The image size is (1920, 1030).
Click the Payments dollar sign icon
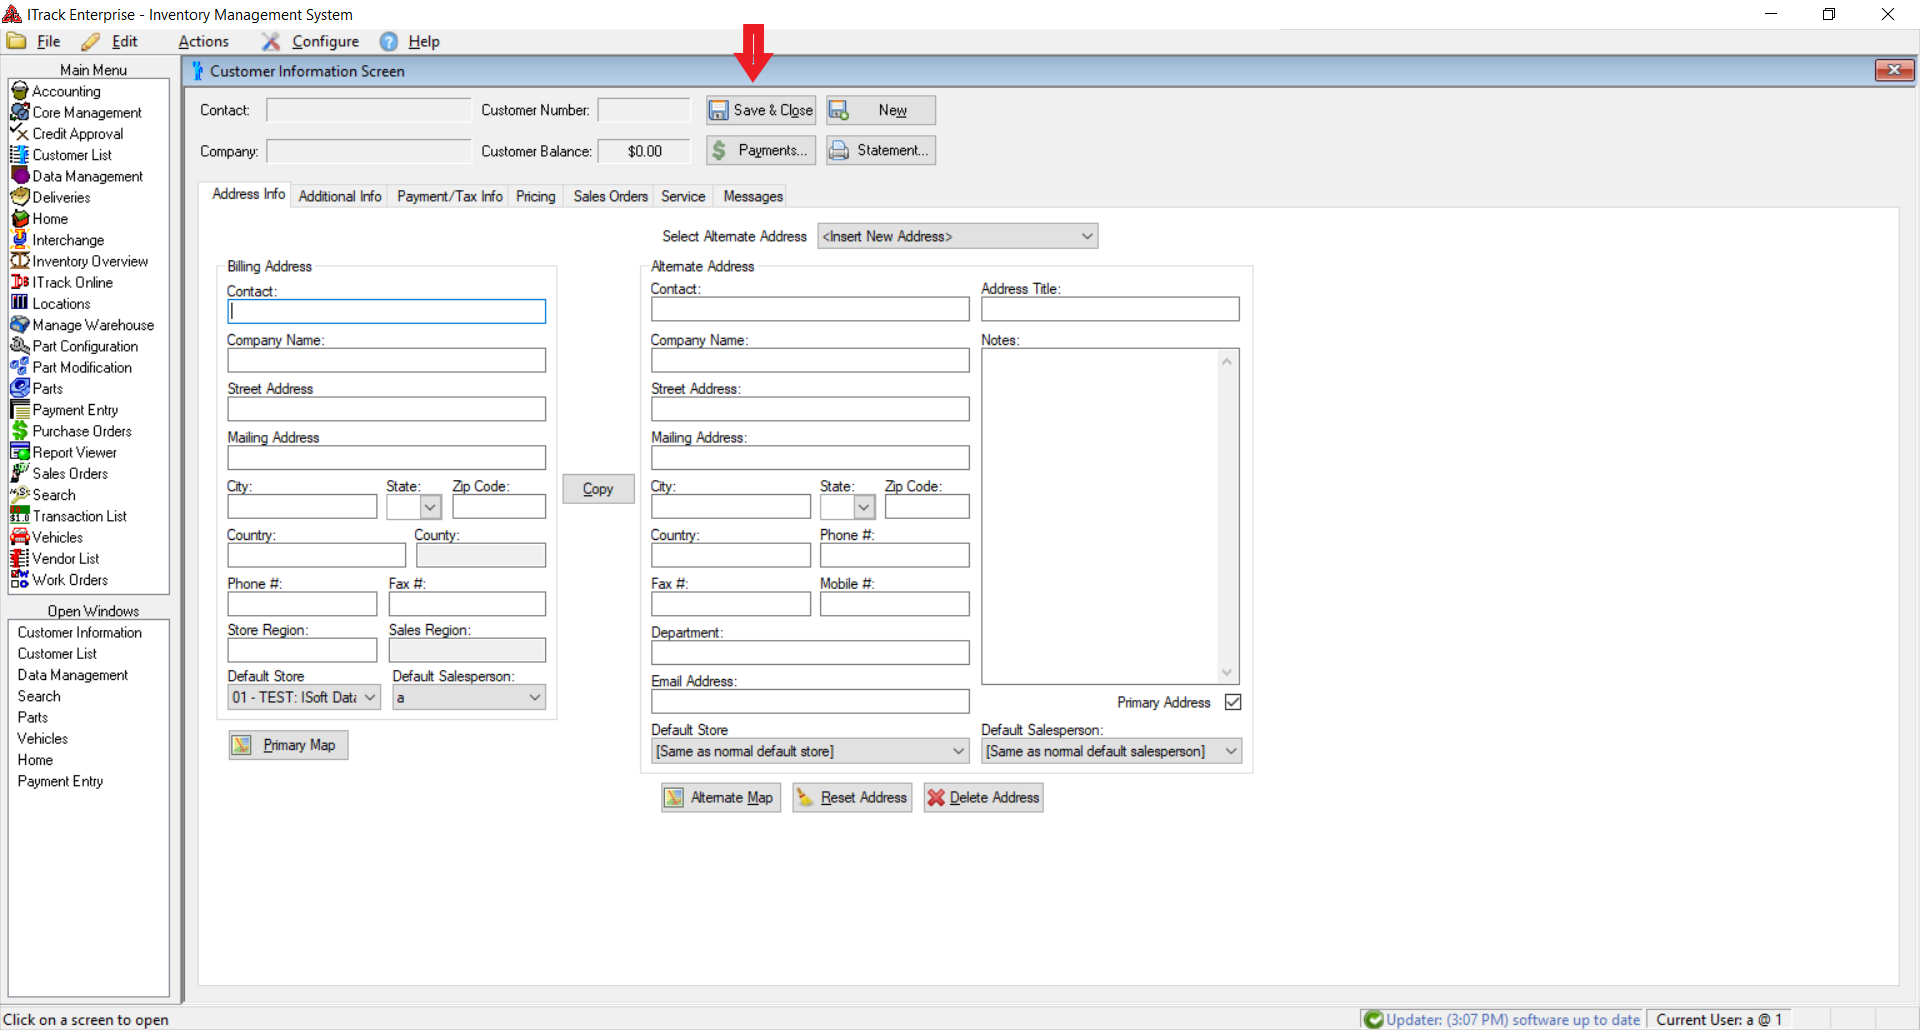719,151
